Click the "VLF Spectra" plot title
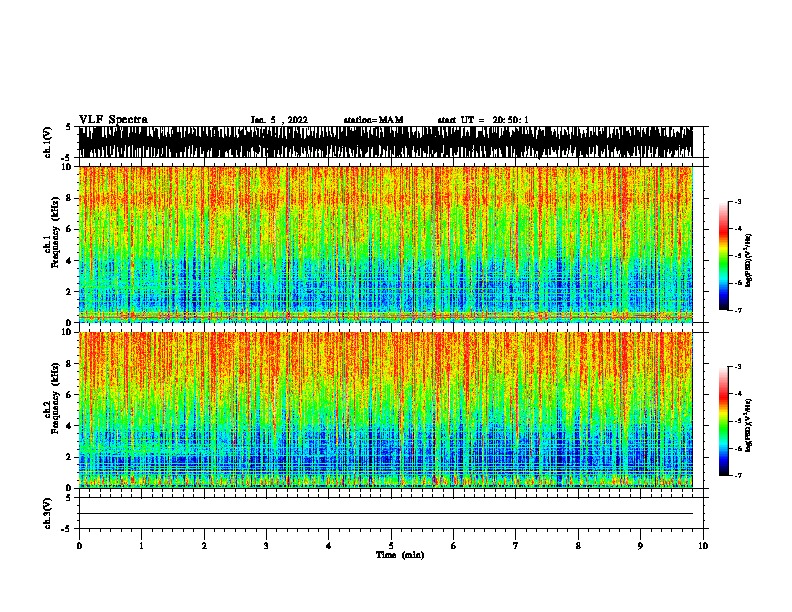The width and height of the screenshot is (792, 612). pos(113,120)
